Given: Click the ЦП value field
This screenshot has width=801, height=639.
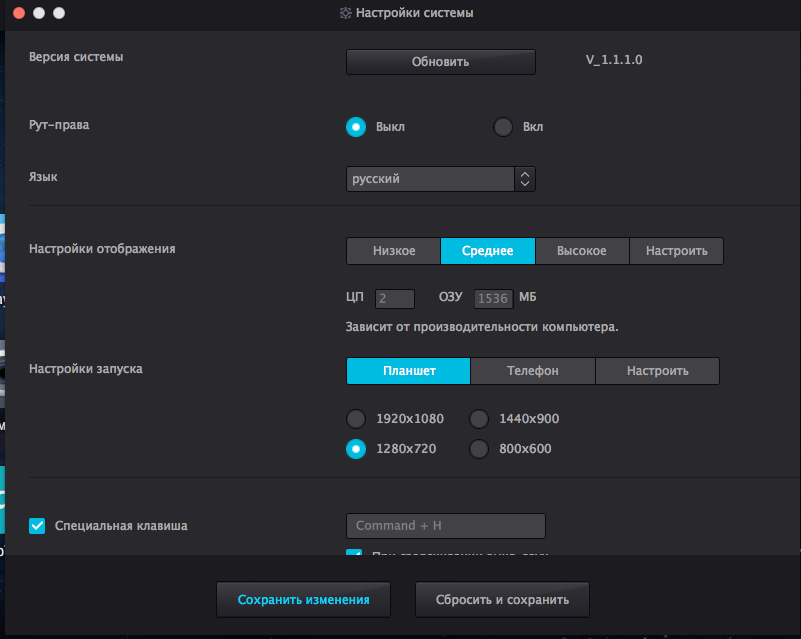Looking at the screenshot, I should point(394,298).
